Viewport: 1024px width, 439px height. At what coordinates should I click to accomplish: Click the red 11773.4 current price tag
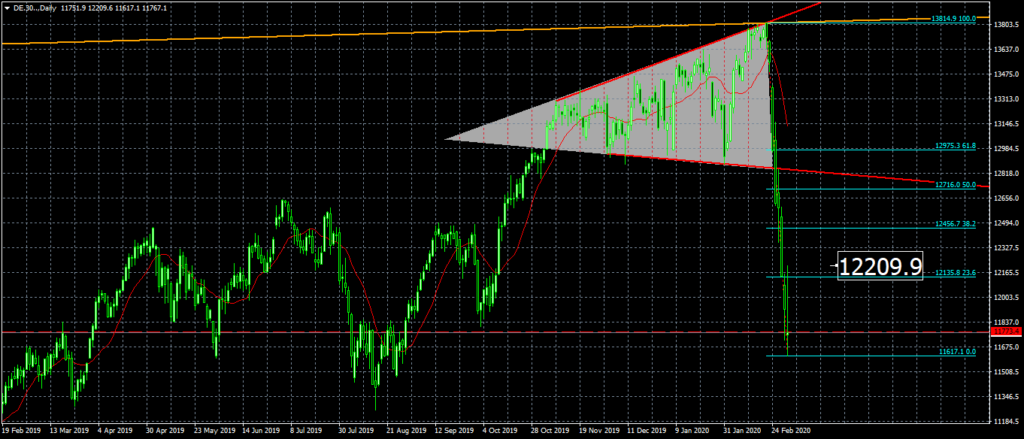pos(1004,331)
